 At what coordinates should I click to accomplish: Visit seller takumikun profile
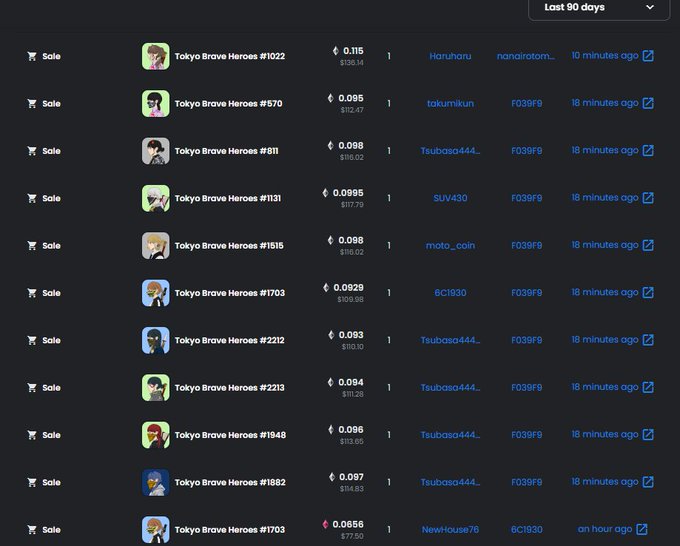(450, 103)
